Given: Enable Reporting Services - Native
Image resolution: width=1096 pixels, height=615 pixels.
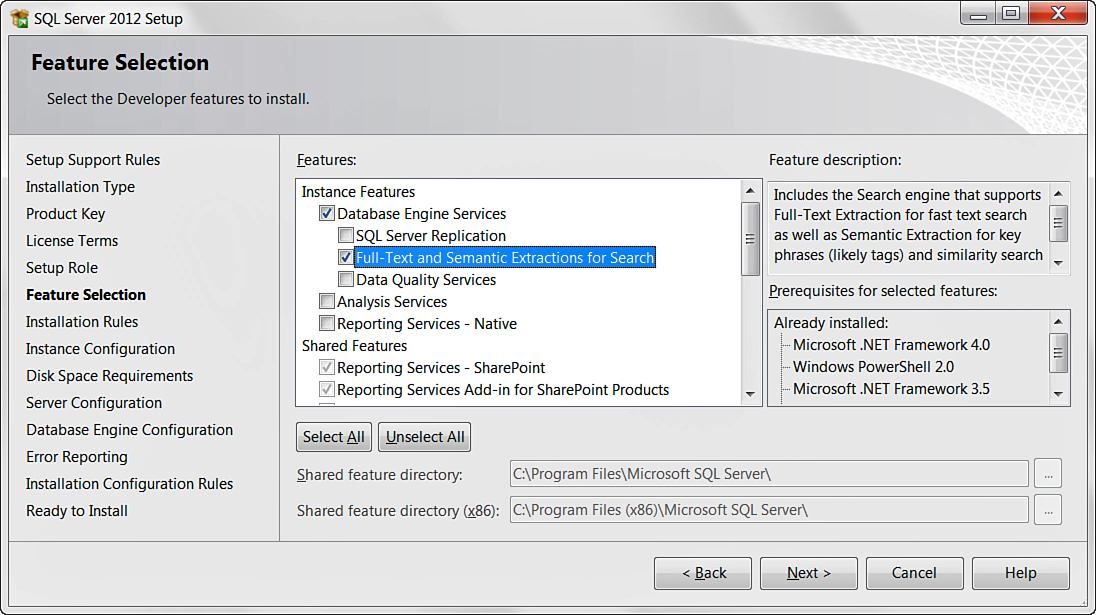Looking at the screenshot, I should [x=327, y=324].
